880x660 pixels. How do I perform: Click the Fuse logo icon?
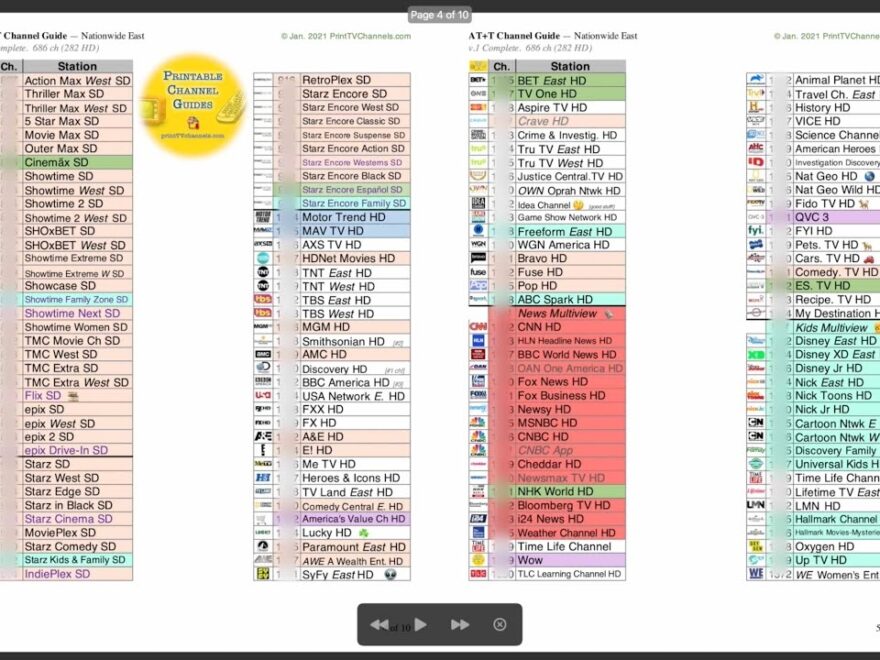(478, 272)
